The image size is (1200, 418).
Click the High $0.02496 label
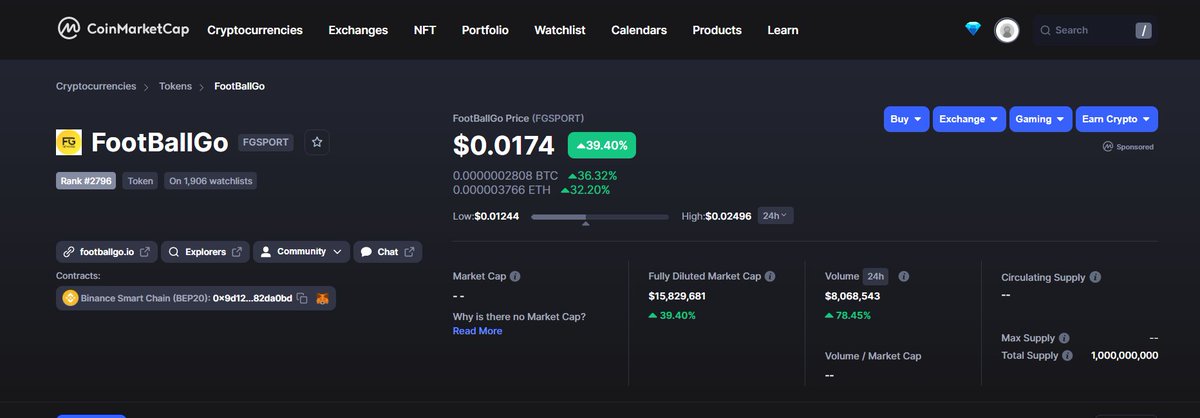717,216
